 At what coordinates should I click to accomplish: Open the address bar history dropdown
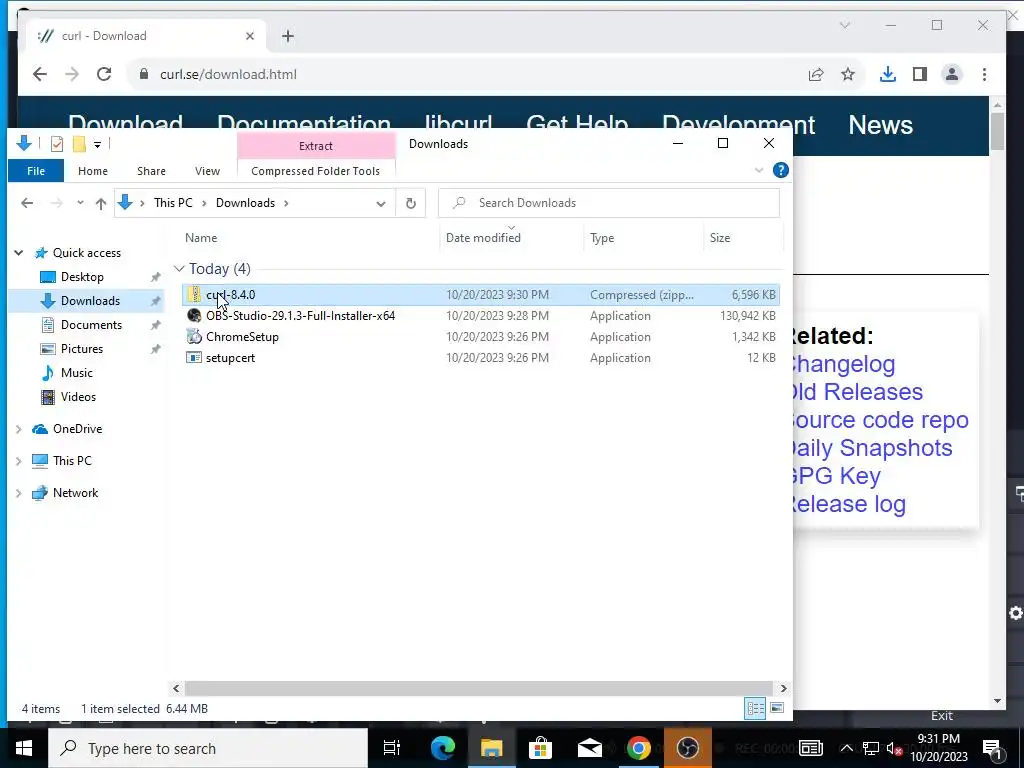(381, 203)
